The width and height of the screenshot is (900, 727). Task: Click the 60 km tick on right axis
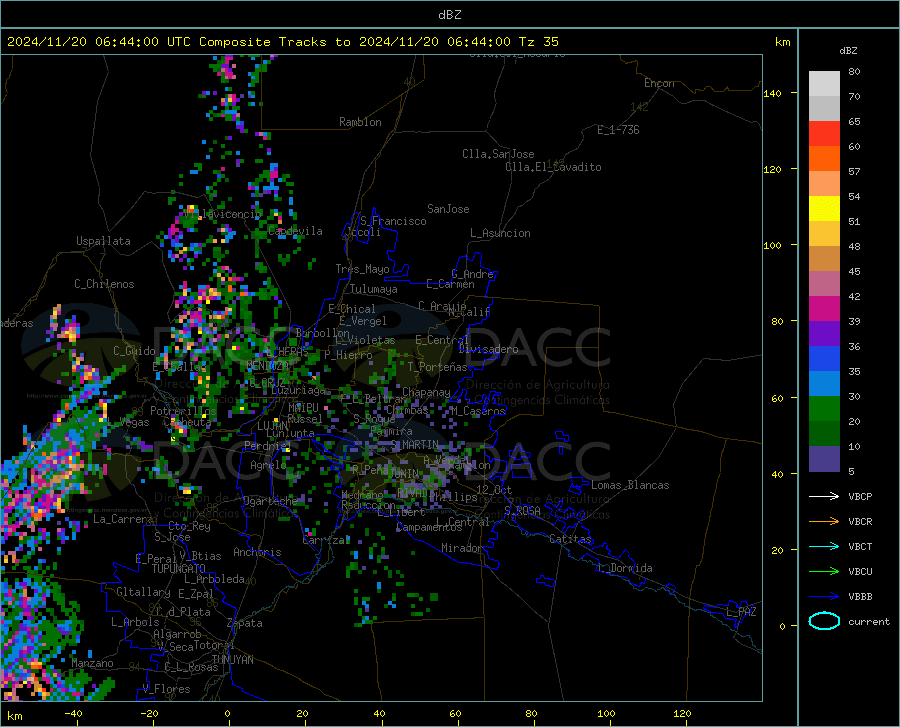(x=777, y=398)
